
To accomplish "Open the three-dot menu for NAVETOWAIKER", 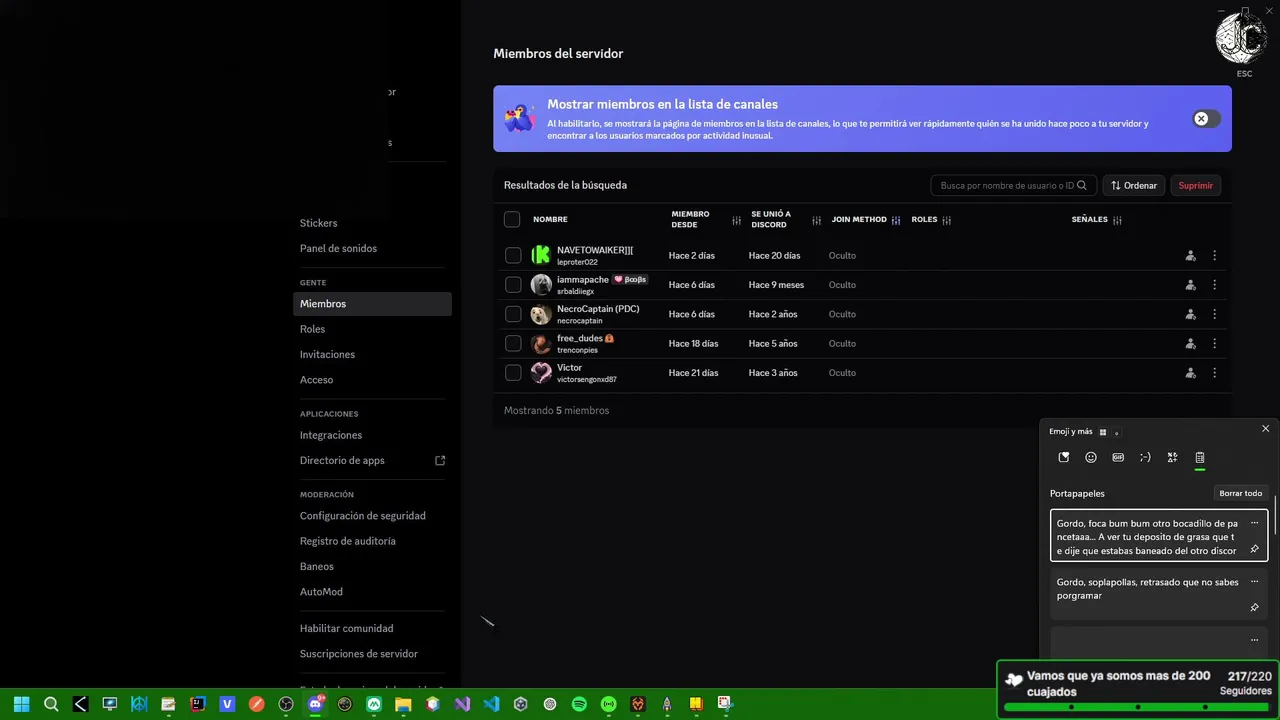I will tap(1215, 256).
